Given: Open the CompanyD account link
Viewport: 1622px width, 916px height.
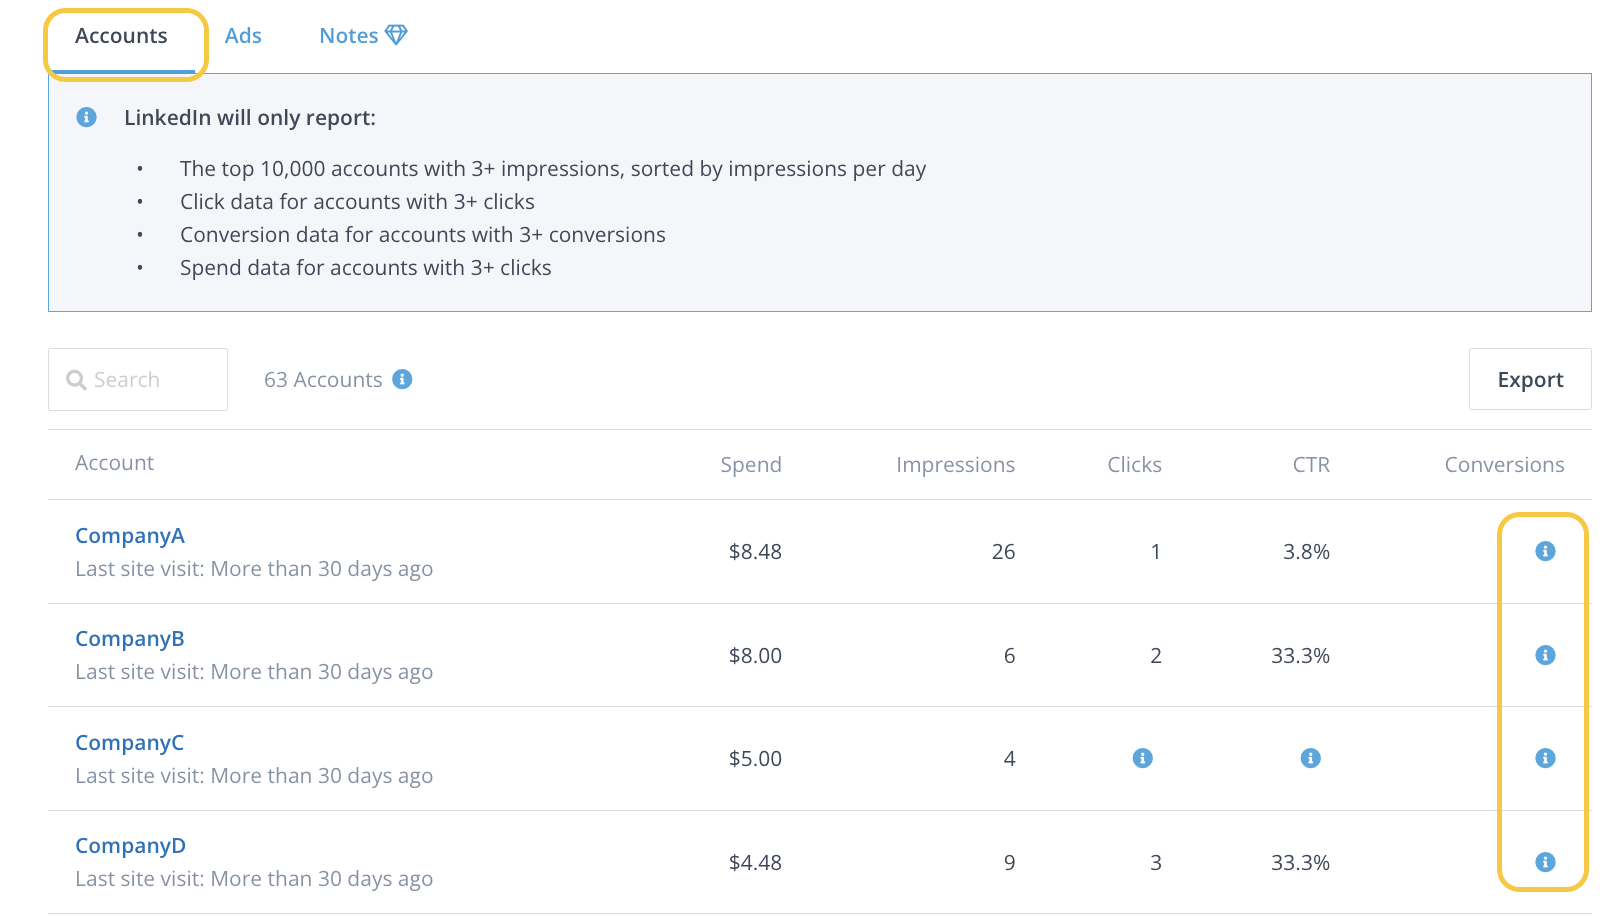Looking at the screenshot, I should click(131, 845).
